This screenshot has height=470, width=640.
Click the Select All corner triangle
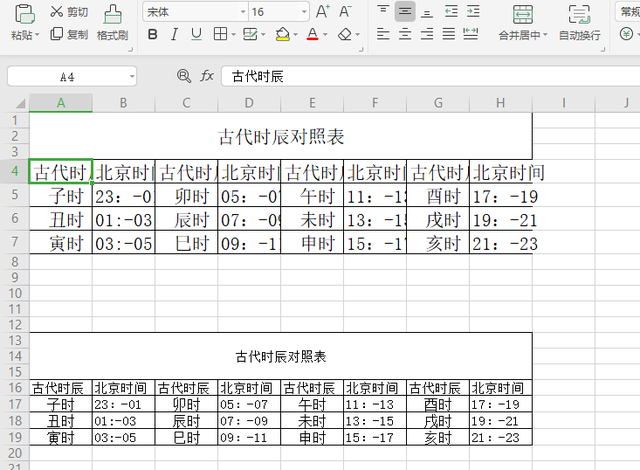point(20,103)
